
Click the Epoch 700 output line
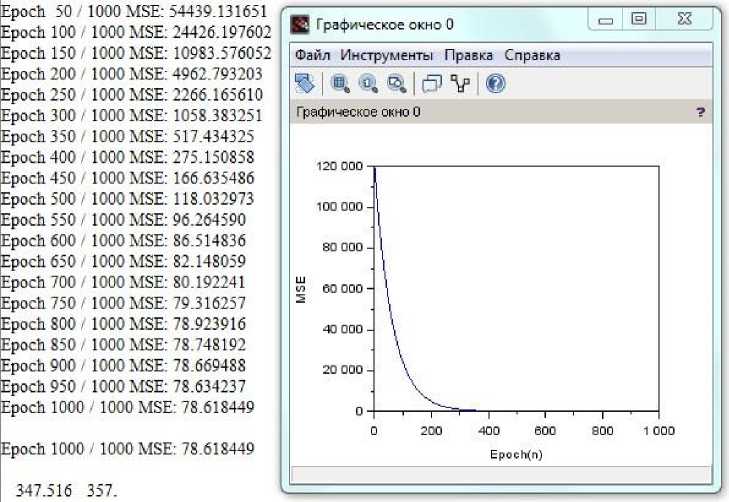click(x=123, y=282)
